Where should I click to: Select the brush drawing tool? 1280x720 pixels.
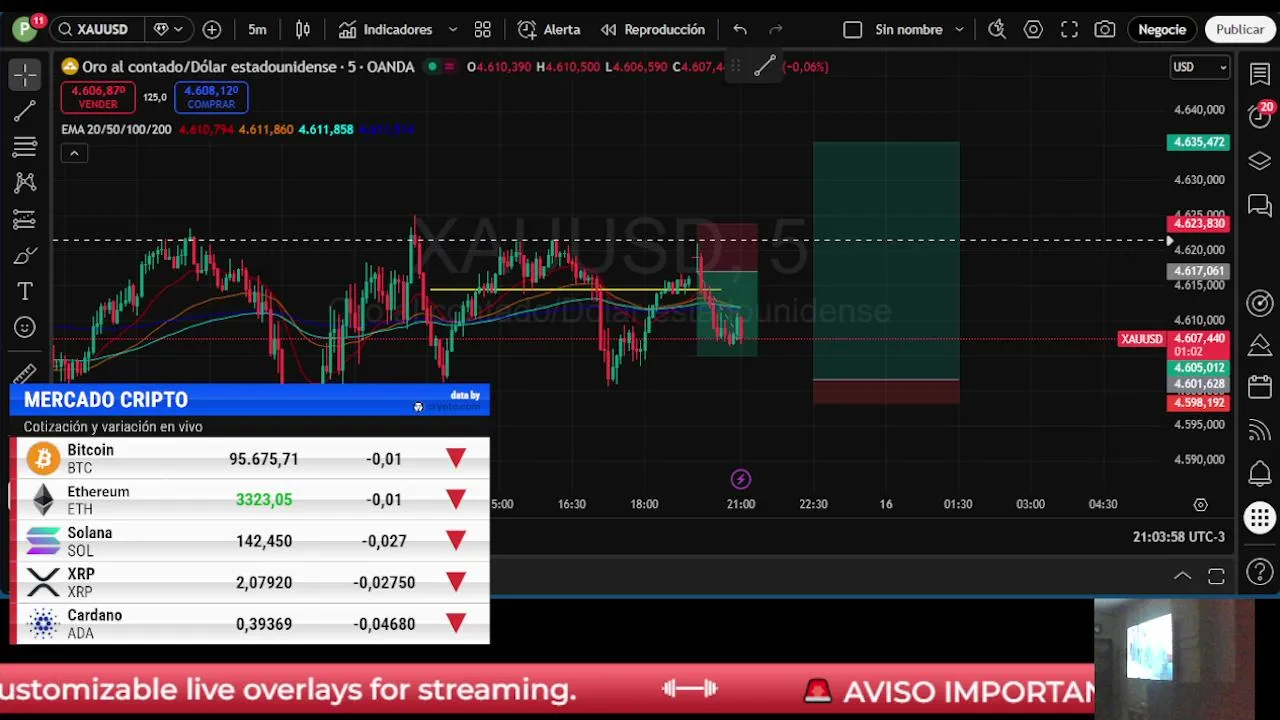[25, 256]
